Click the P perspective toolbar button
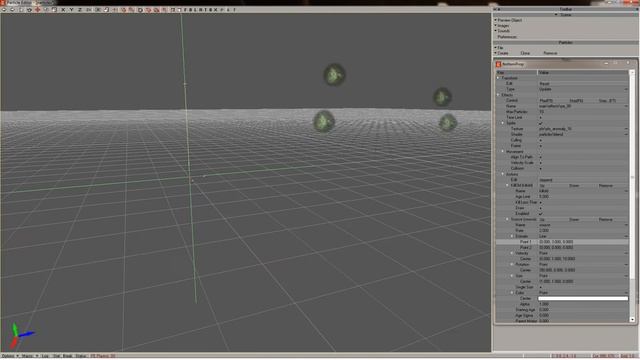The height and width of the screenshot is (360, 640). (x=222, y=9)
